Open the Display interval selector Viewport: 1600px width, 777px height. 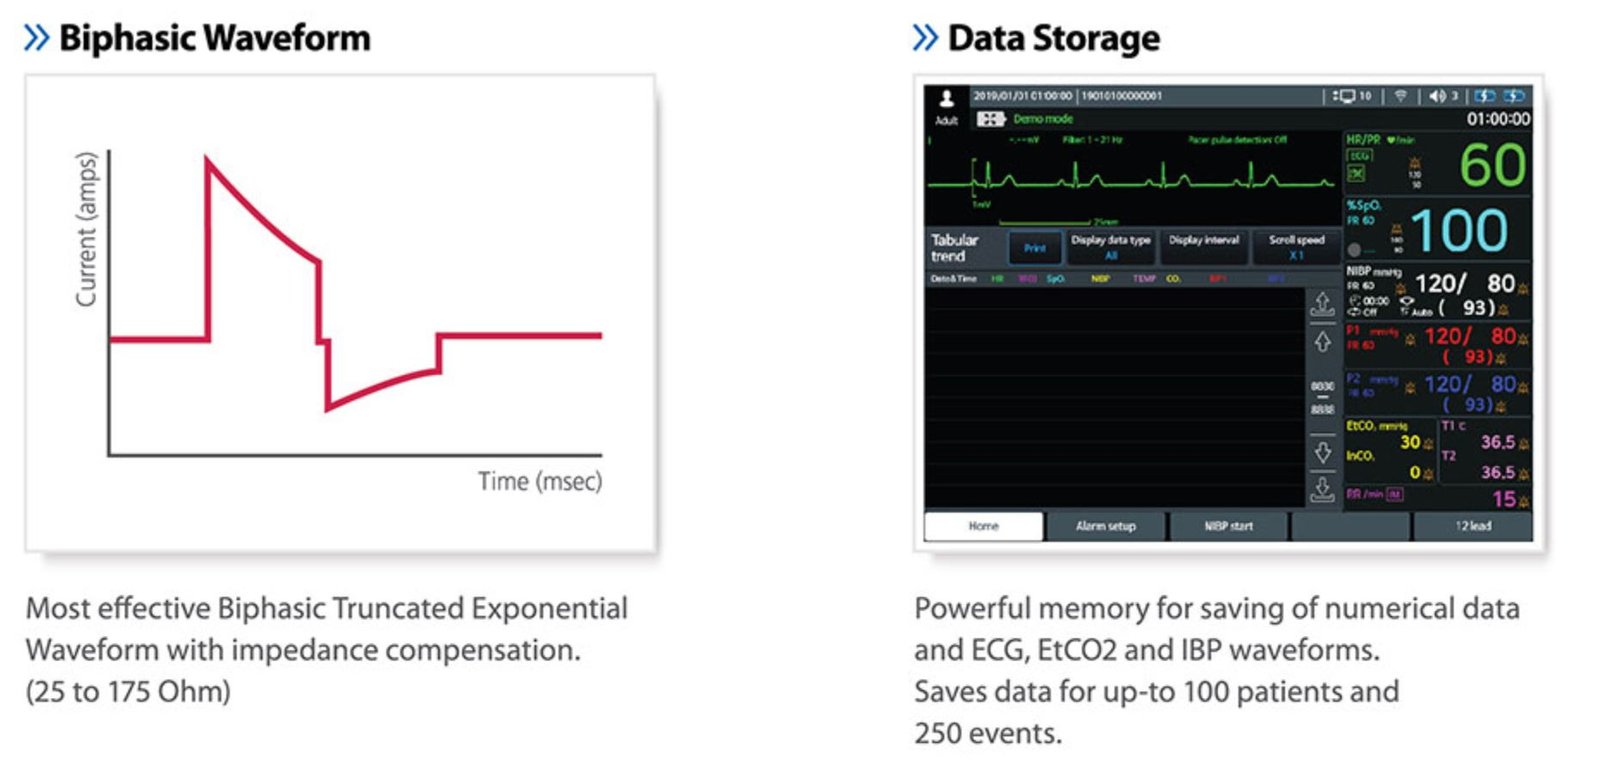tap(1203, 247)
